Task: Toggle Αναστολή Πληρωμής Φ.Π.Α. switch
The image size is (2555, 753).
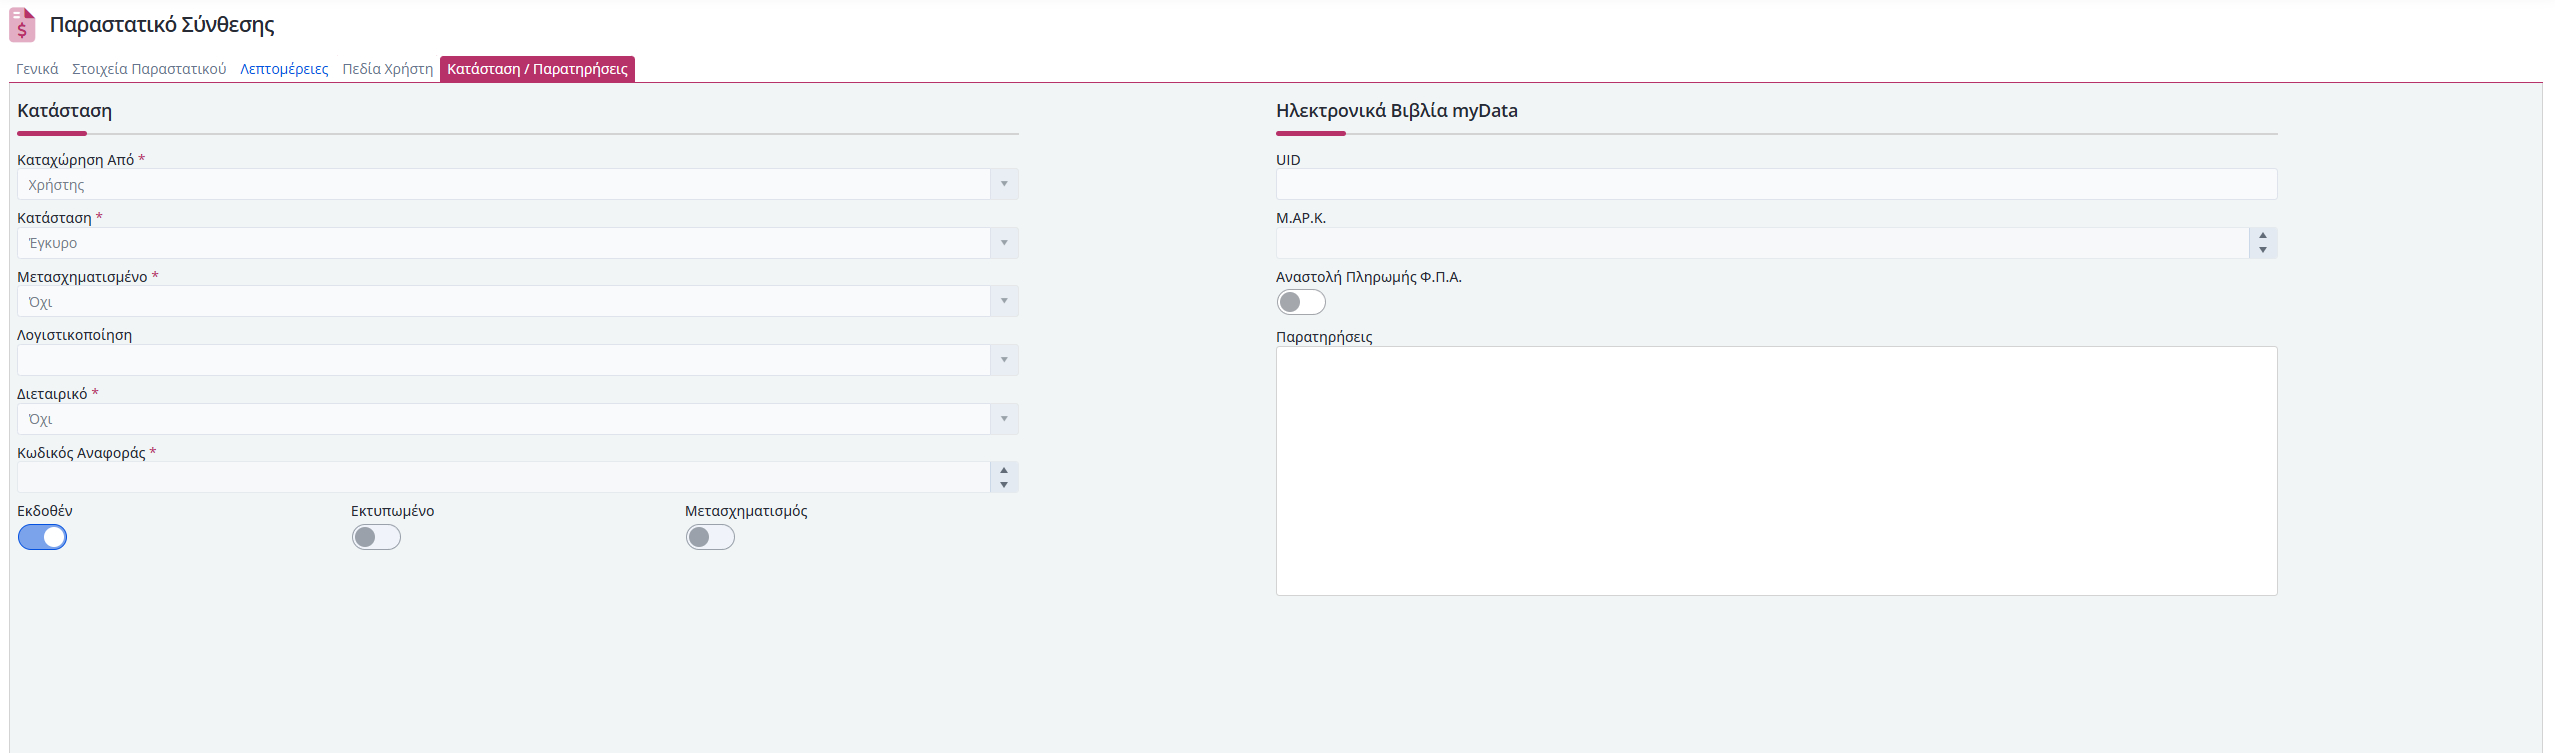Action: [1301, 302]
